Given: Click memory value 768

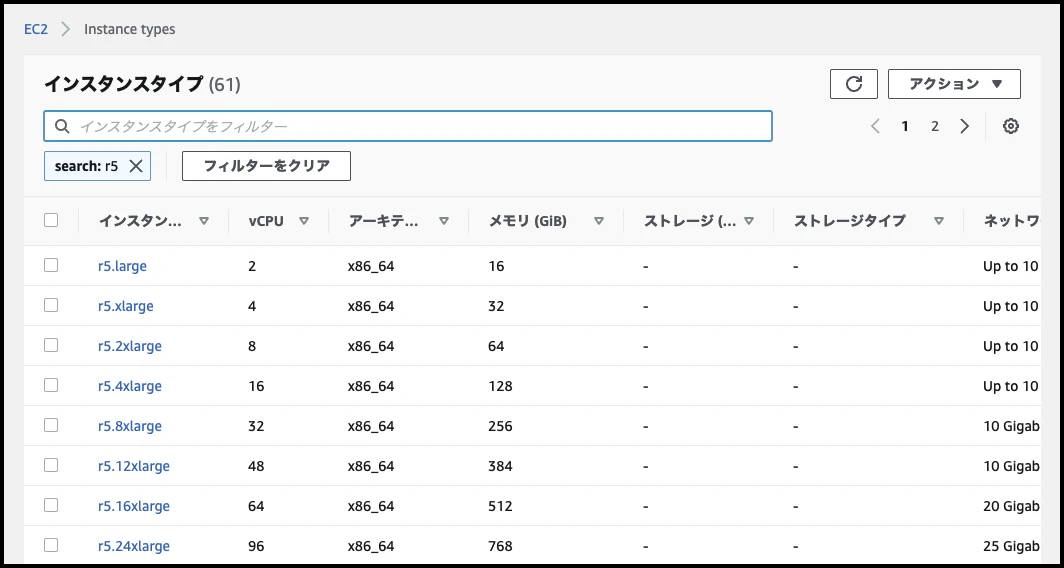Looking at the screenshot, I should pos(500,546).
